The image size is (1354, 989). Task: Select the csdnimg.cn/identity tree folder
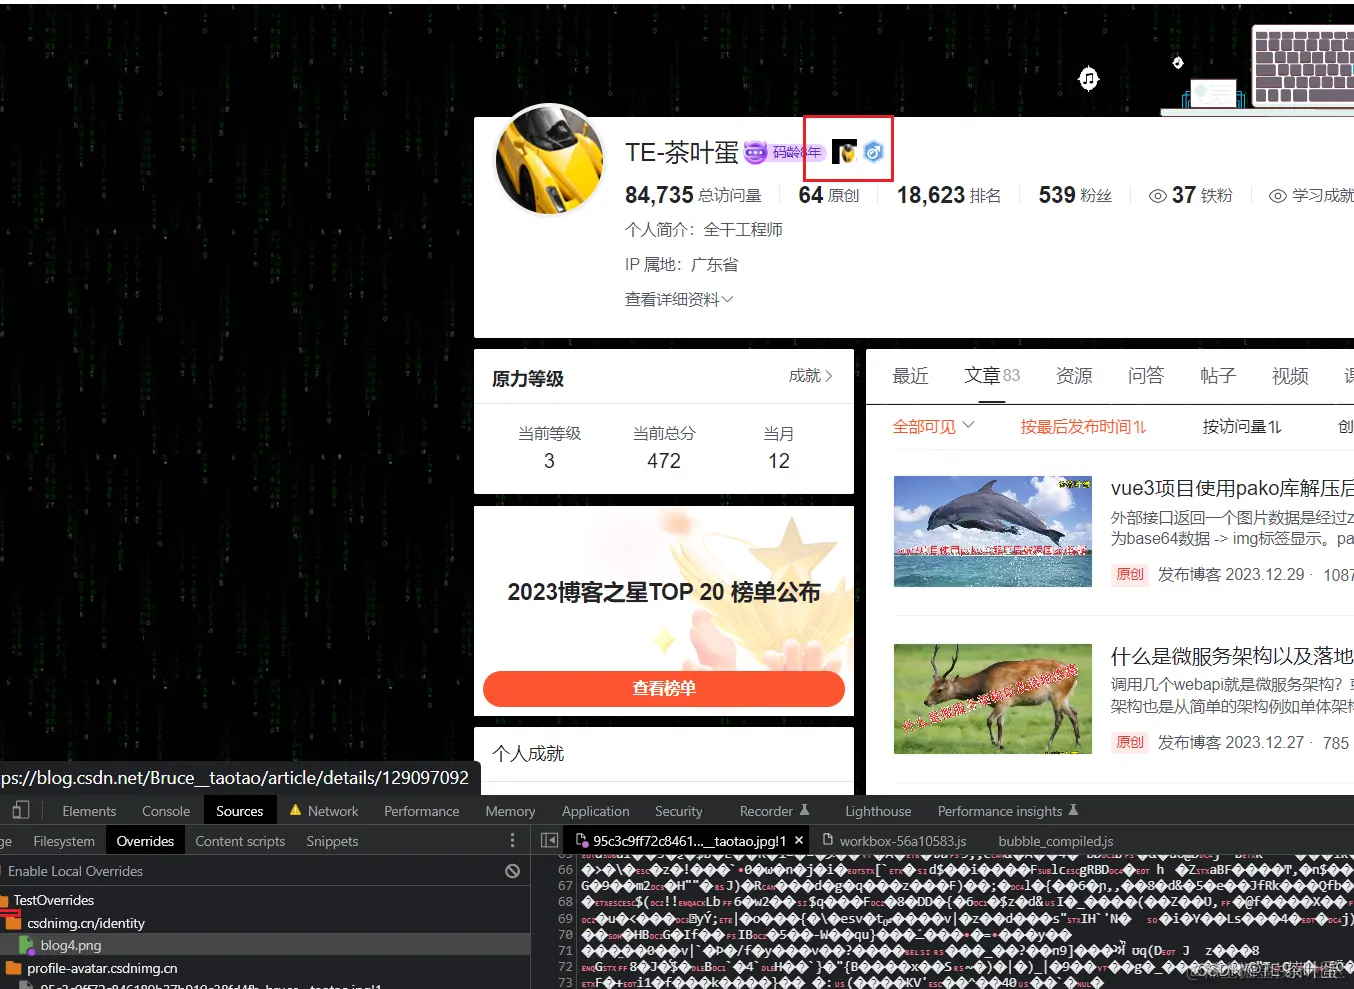[86, 923]
